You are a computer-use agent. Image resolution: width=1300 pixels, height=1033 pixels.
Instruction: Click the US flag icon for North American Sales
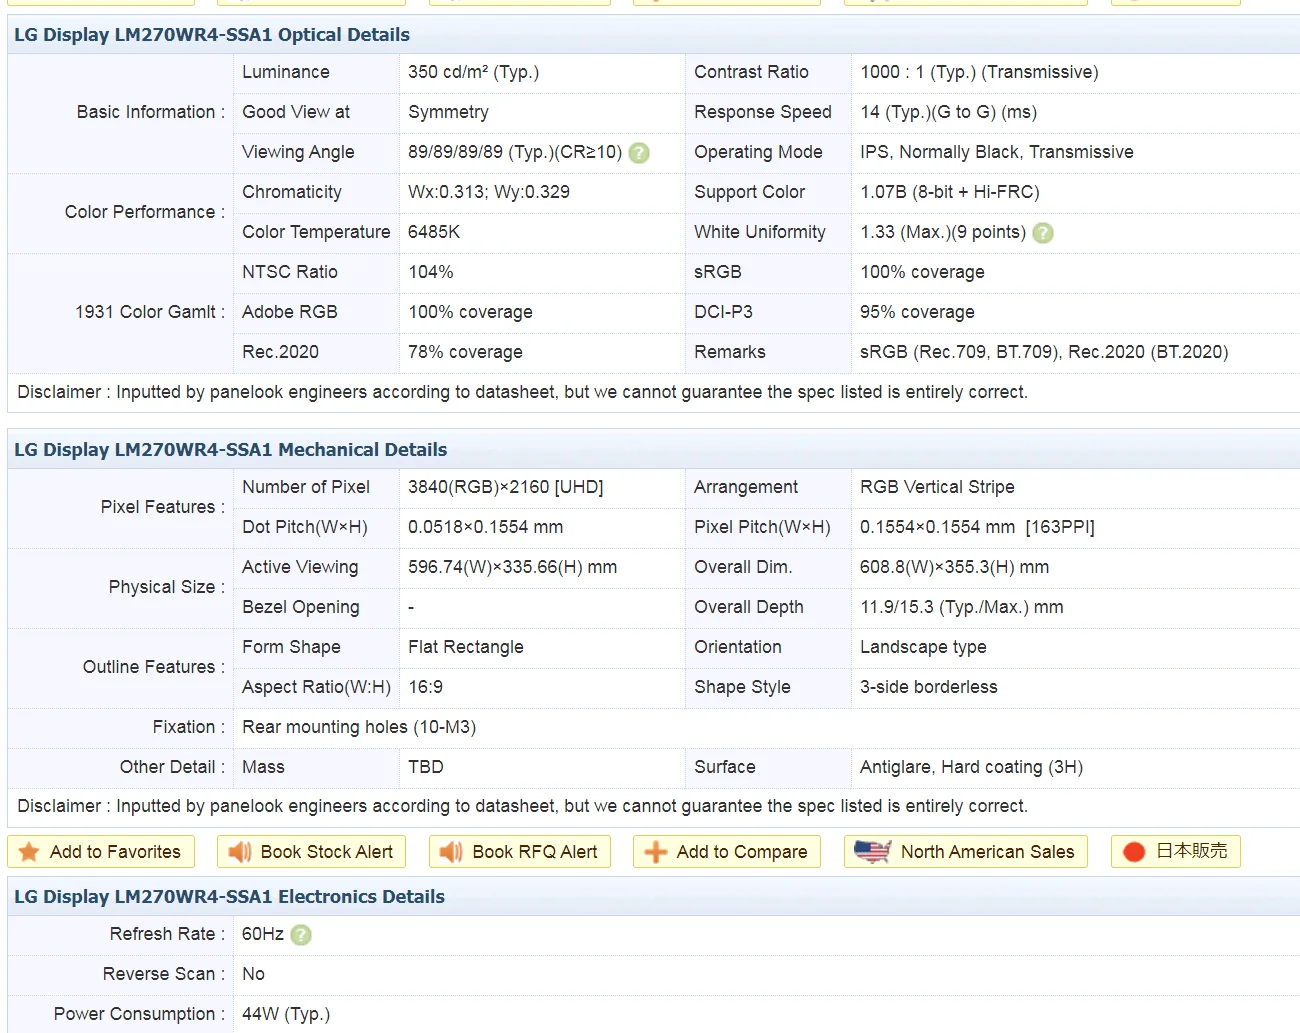872,852
